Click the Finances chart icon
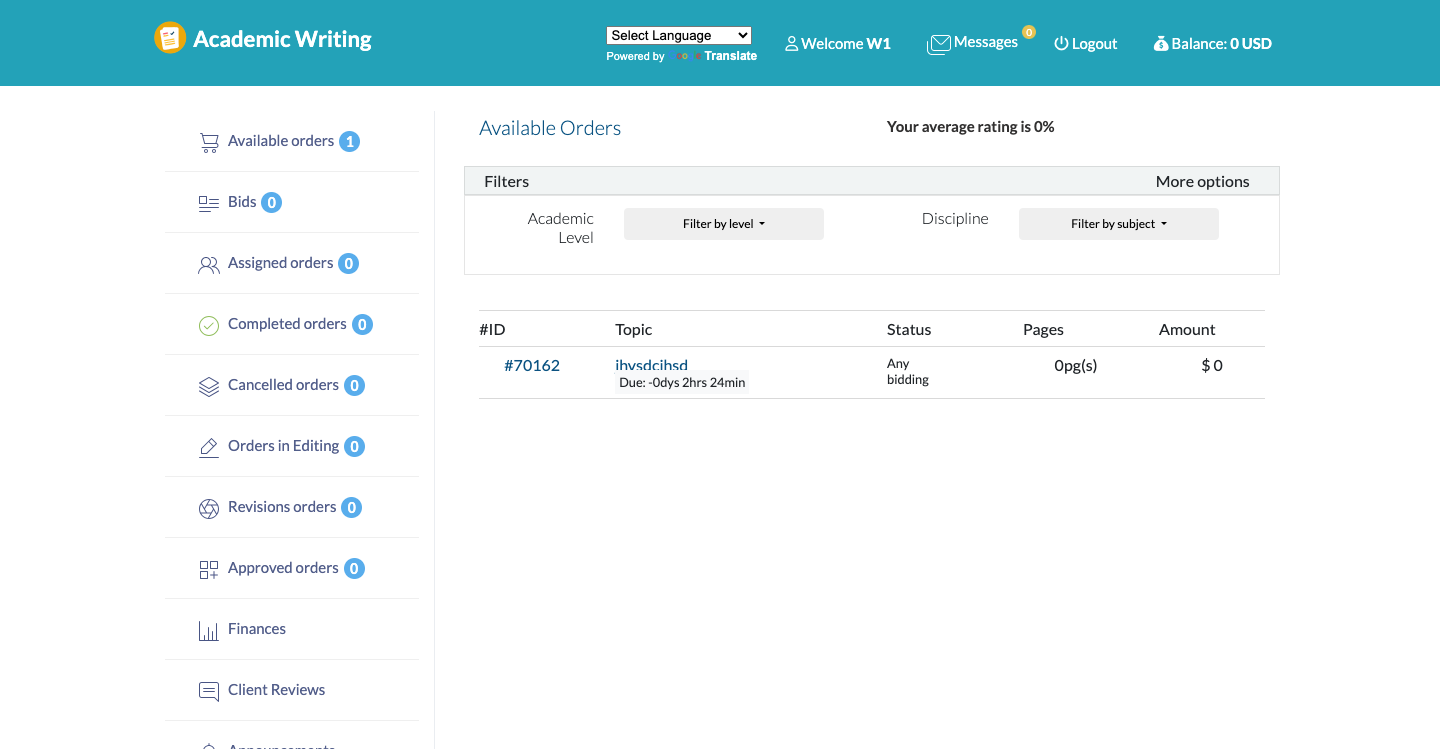The image size is (1440, 749). [209, 630]
